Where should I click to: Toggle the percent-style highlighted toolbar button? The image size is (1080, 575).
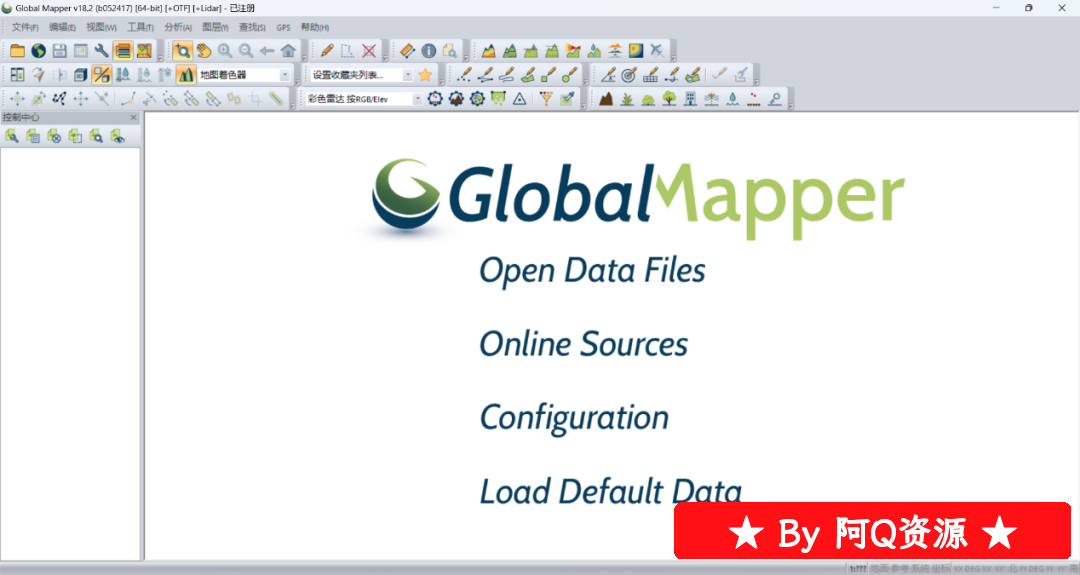click(102, 74)
